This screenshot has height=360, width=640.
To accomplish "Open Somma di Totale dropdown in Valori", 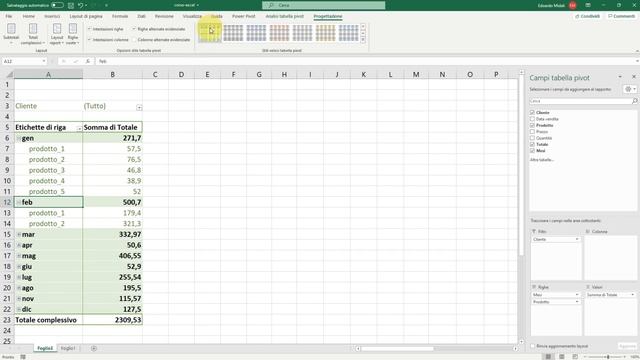I will coord(632,295).
